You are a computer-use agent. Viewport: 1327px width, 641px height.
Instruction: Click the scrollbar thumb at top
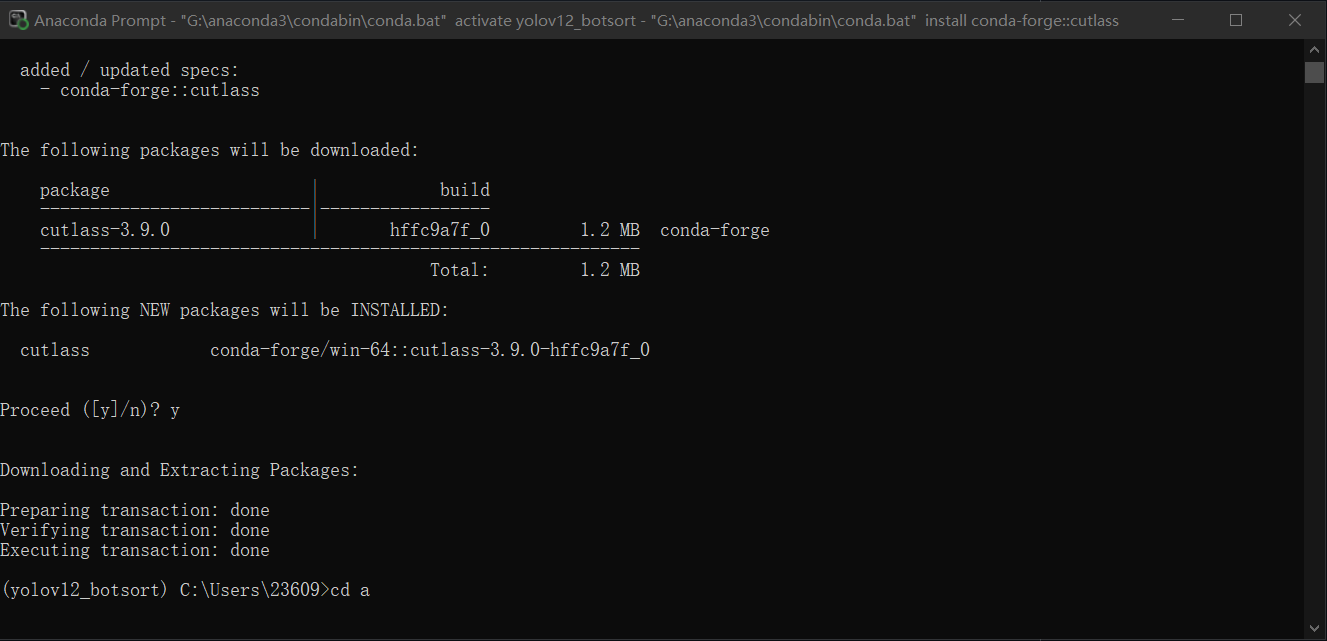coord(1314,72)
